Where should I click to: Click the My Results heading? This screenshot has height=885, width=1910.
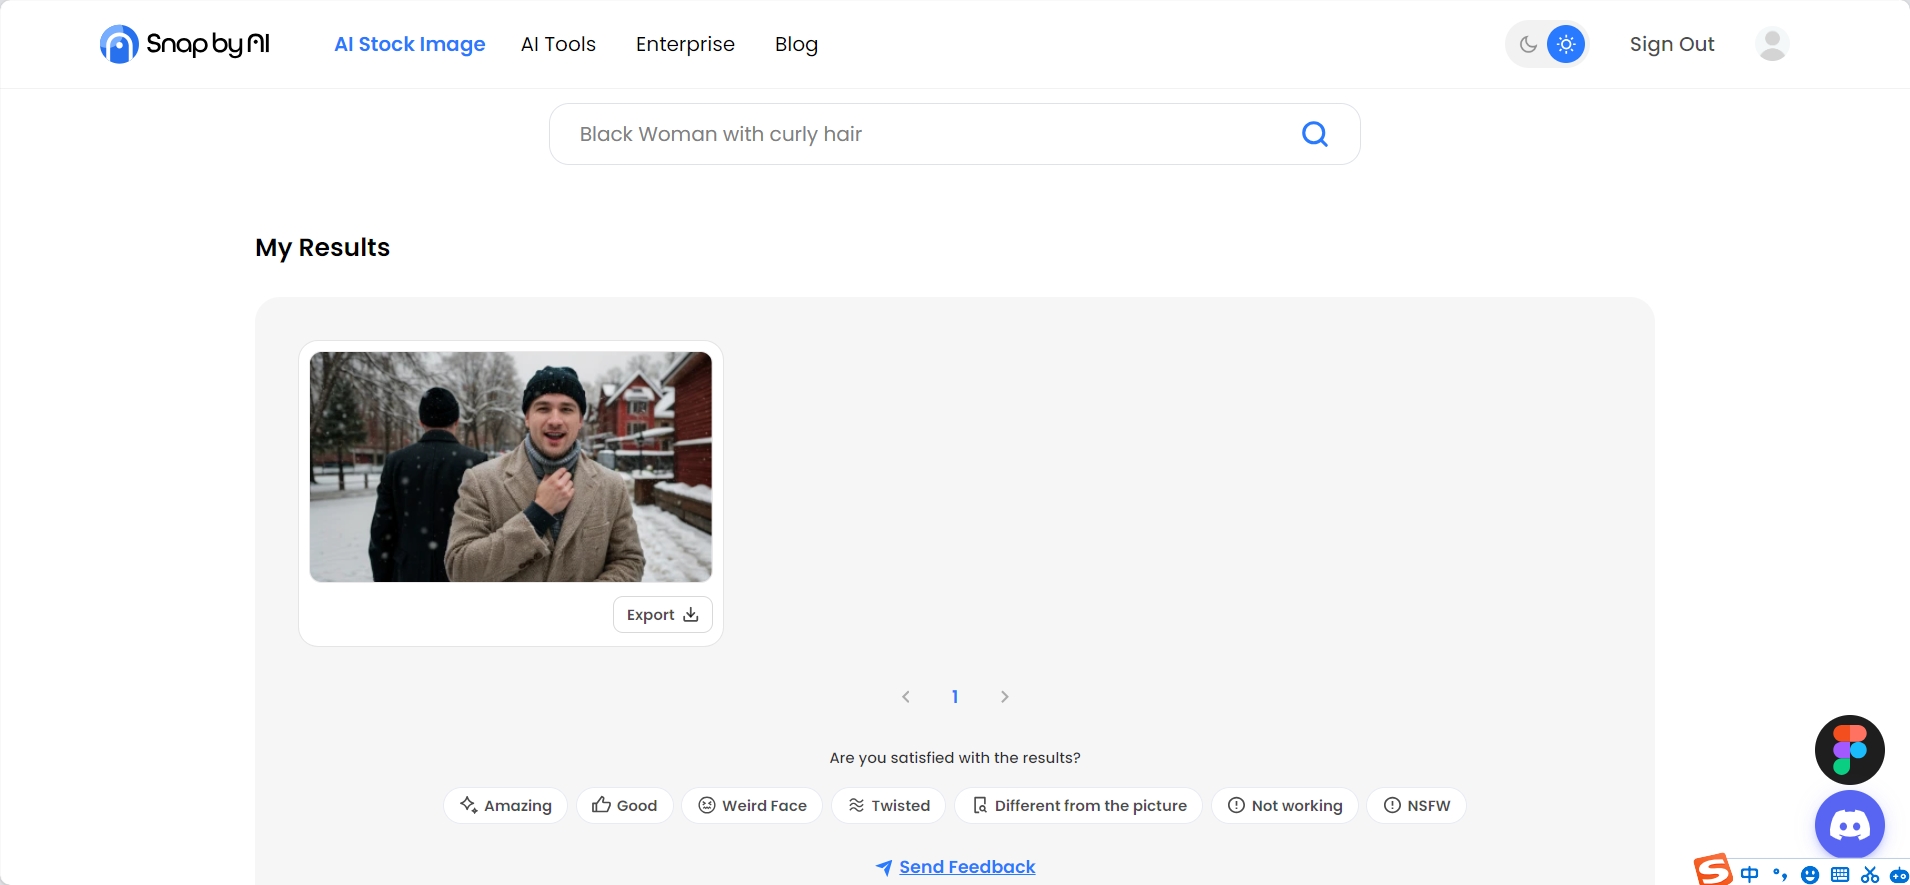click(322, 247)
